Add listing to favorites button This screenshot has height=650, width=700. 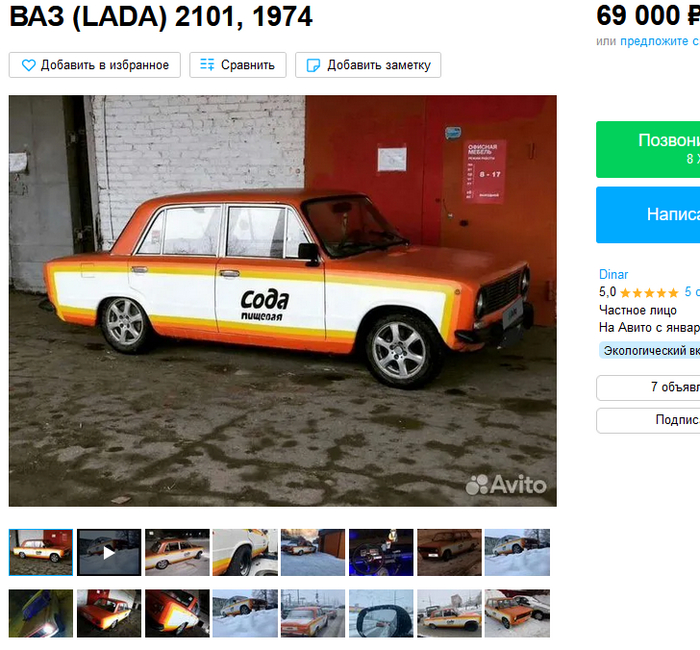[x=95, y=65]
